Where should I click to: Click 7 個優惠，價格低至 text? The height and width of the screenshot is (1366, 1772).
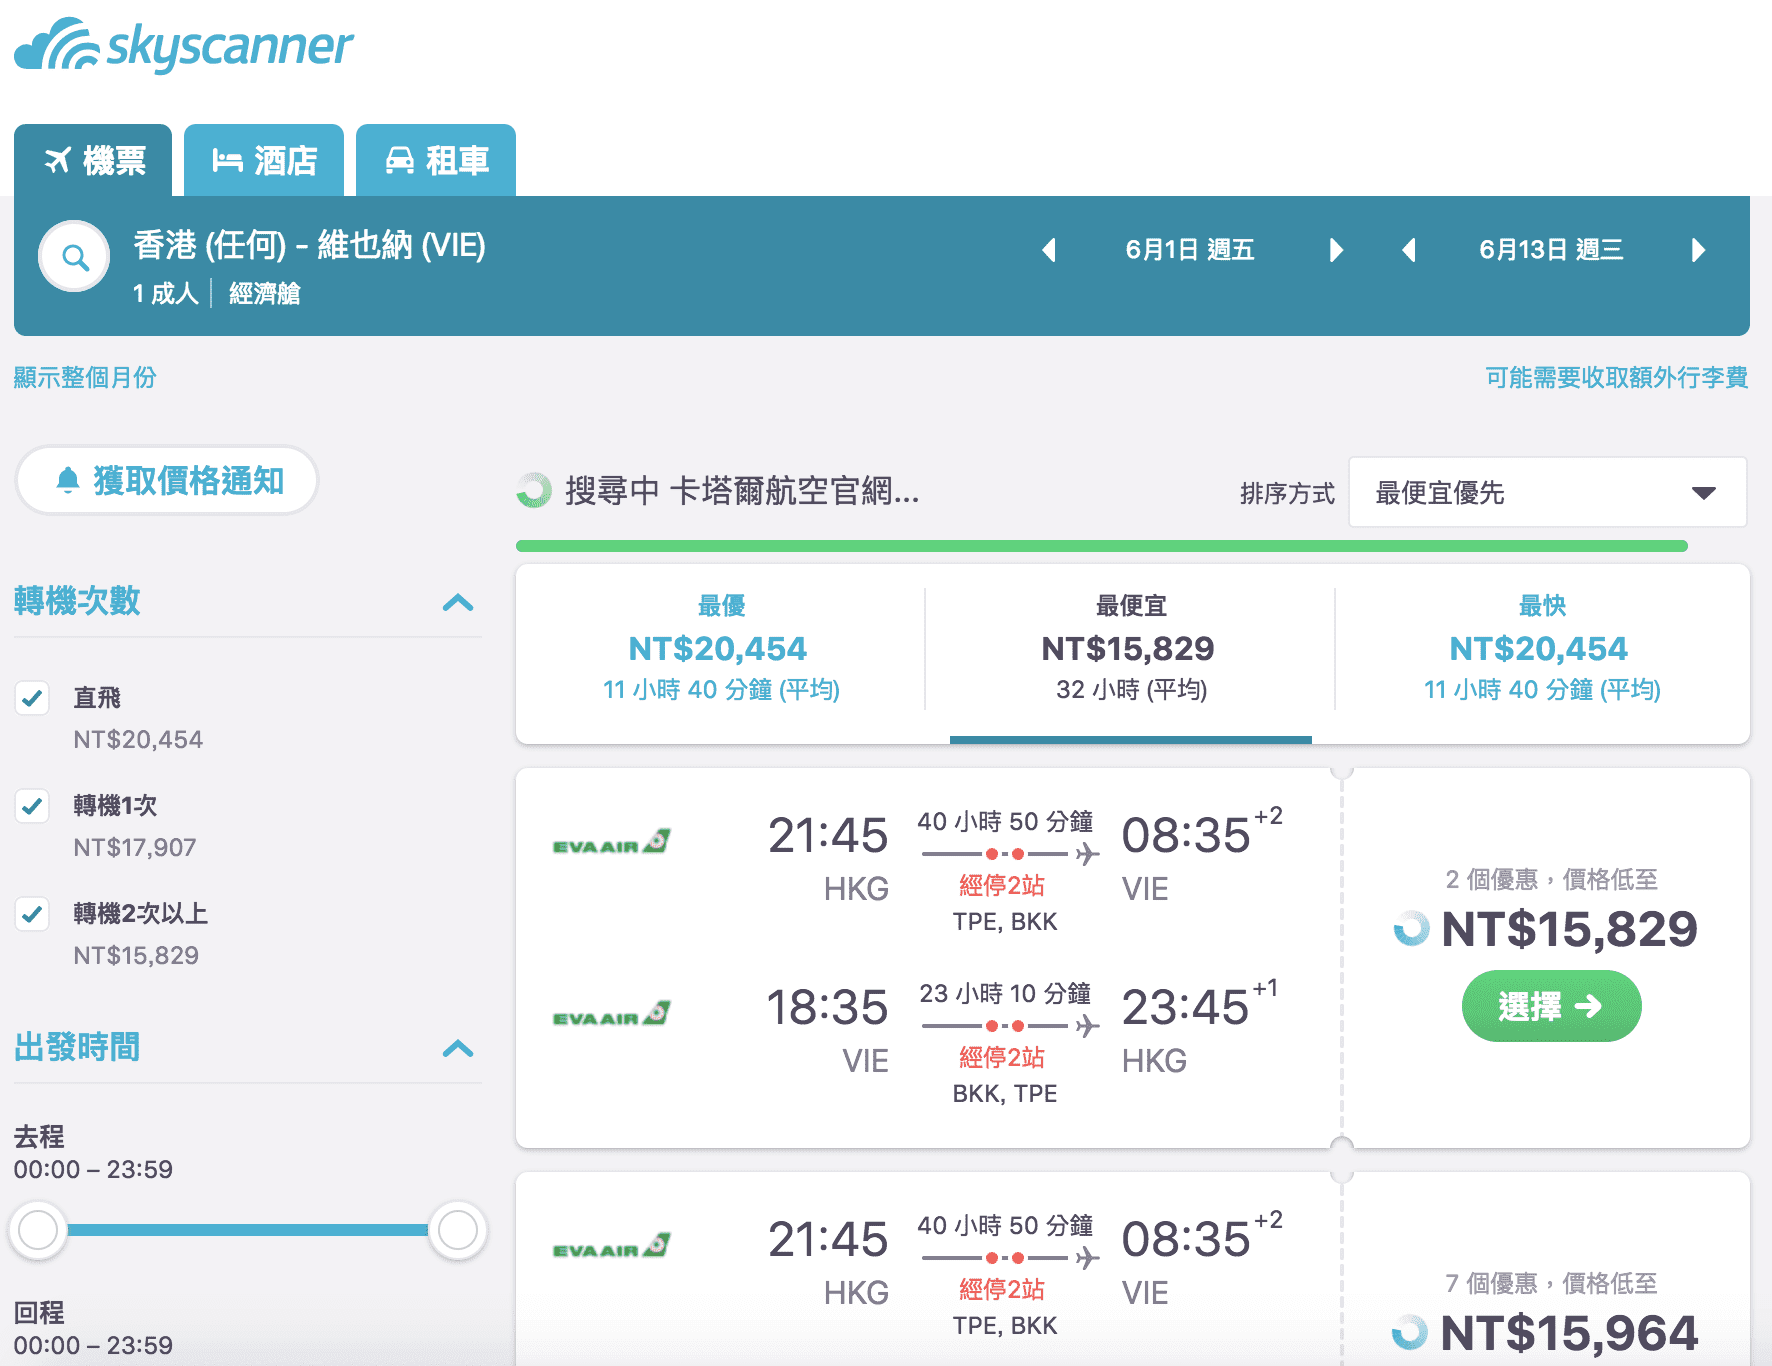pyautogui.click(x=1551, y=1283)
